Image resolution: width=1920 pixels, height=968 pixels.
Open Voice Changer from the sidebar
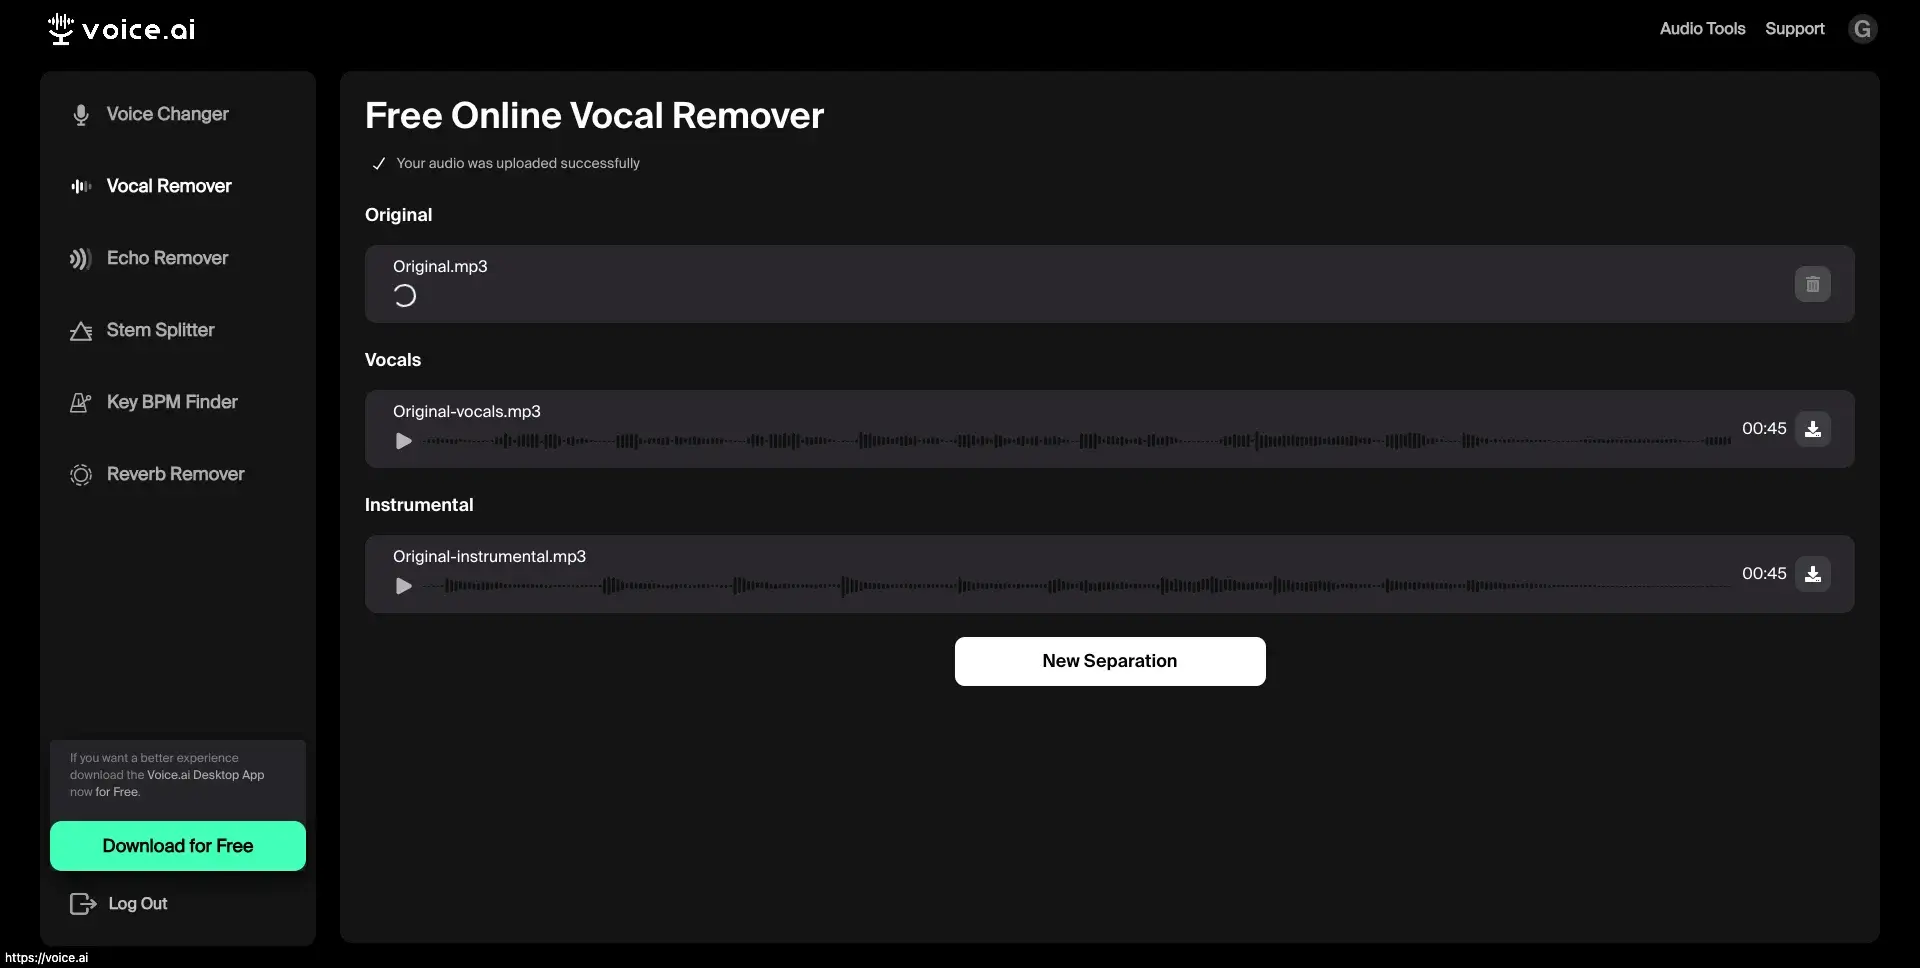[x=167, y=114]
